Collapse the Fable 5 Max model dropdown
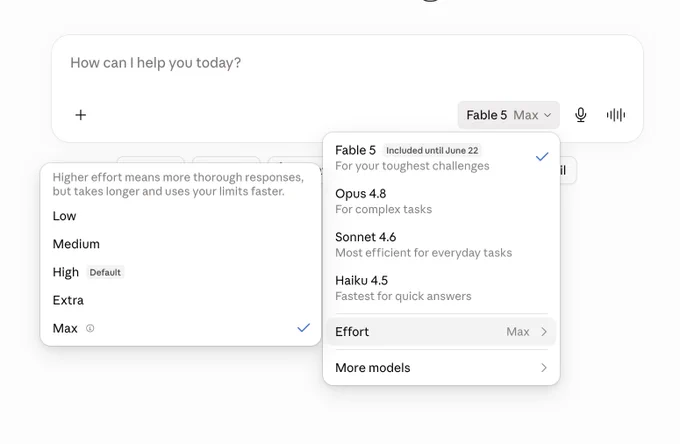Image resolution: width=680 pixels, height=444 pixels. pos(508,115)
